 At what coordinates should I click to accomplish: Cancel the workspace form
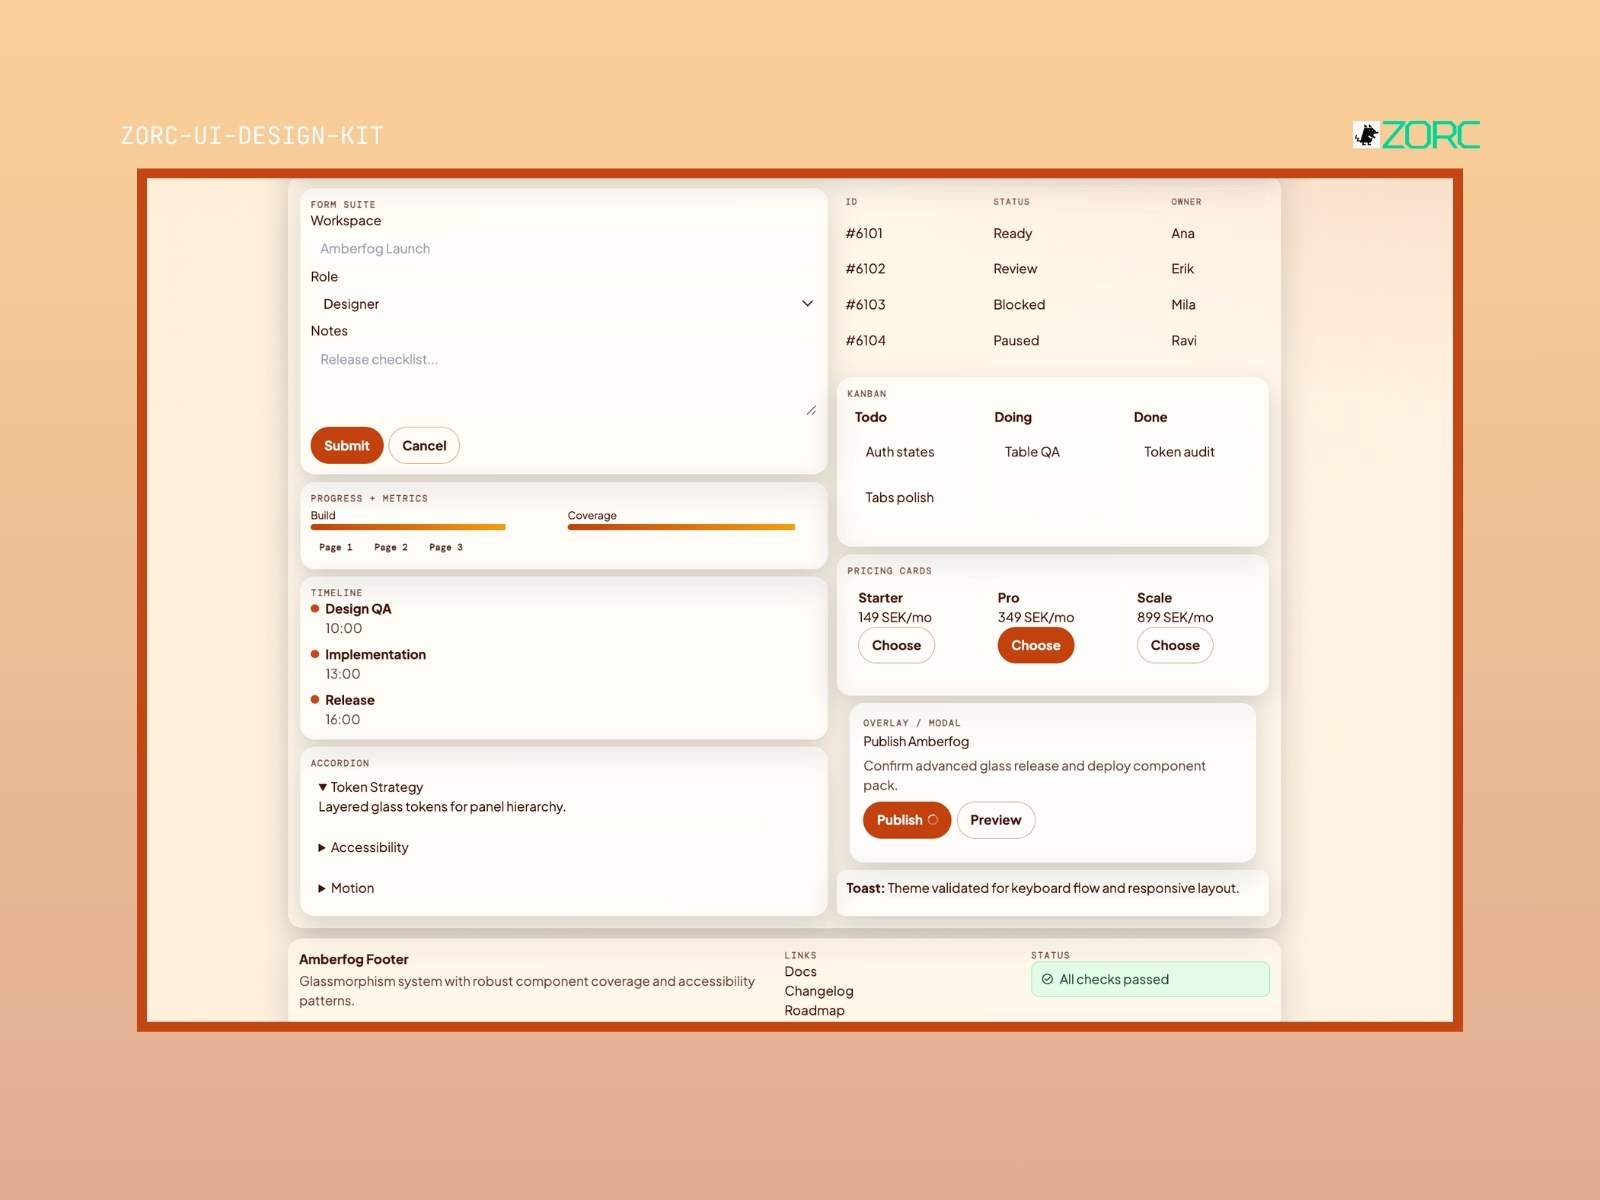click(424, 446)
